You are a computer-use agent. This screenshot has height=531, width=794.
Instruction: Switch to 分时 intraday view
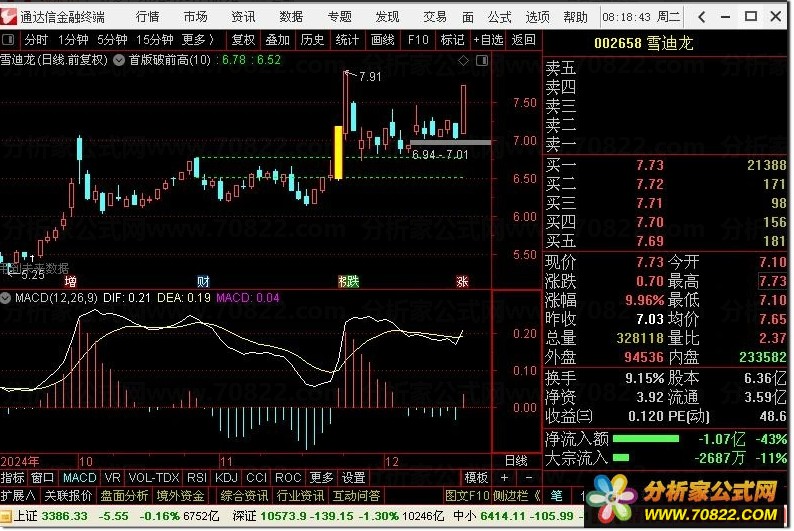pyautogui.click(x=36, y=39)
